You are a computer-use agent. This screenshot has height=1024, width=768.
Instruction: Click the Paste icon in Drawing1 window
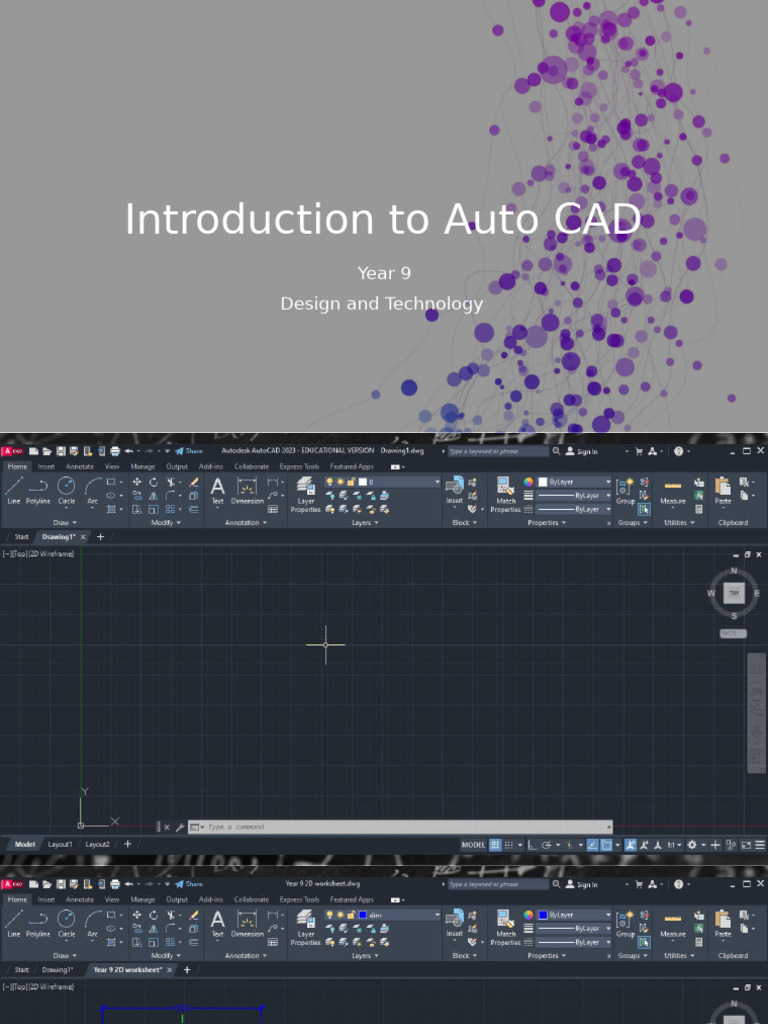723,490
